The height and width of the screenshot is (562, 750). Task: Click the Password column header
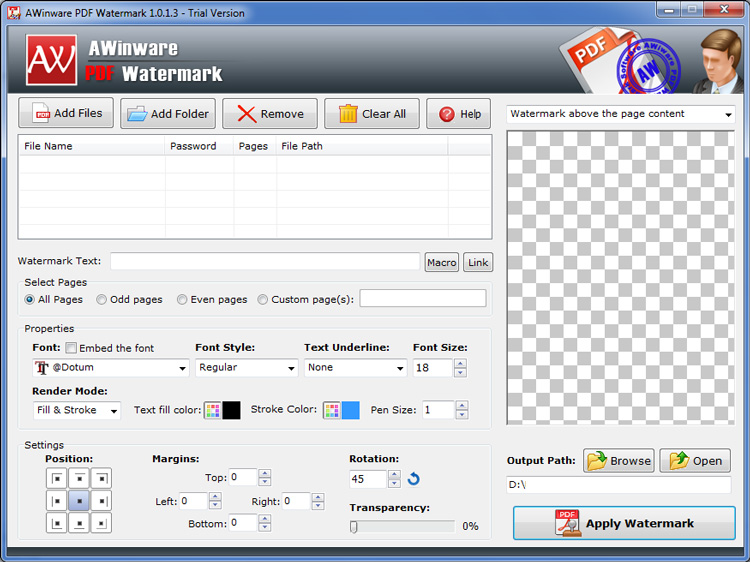(x=199, y=146)
